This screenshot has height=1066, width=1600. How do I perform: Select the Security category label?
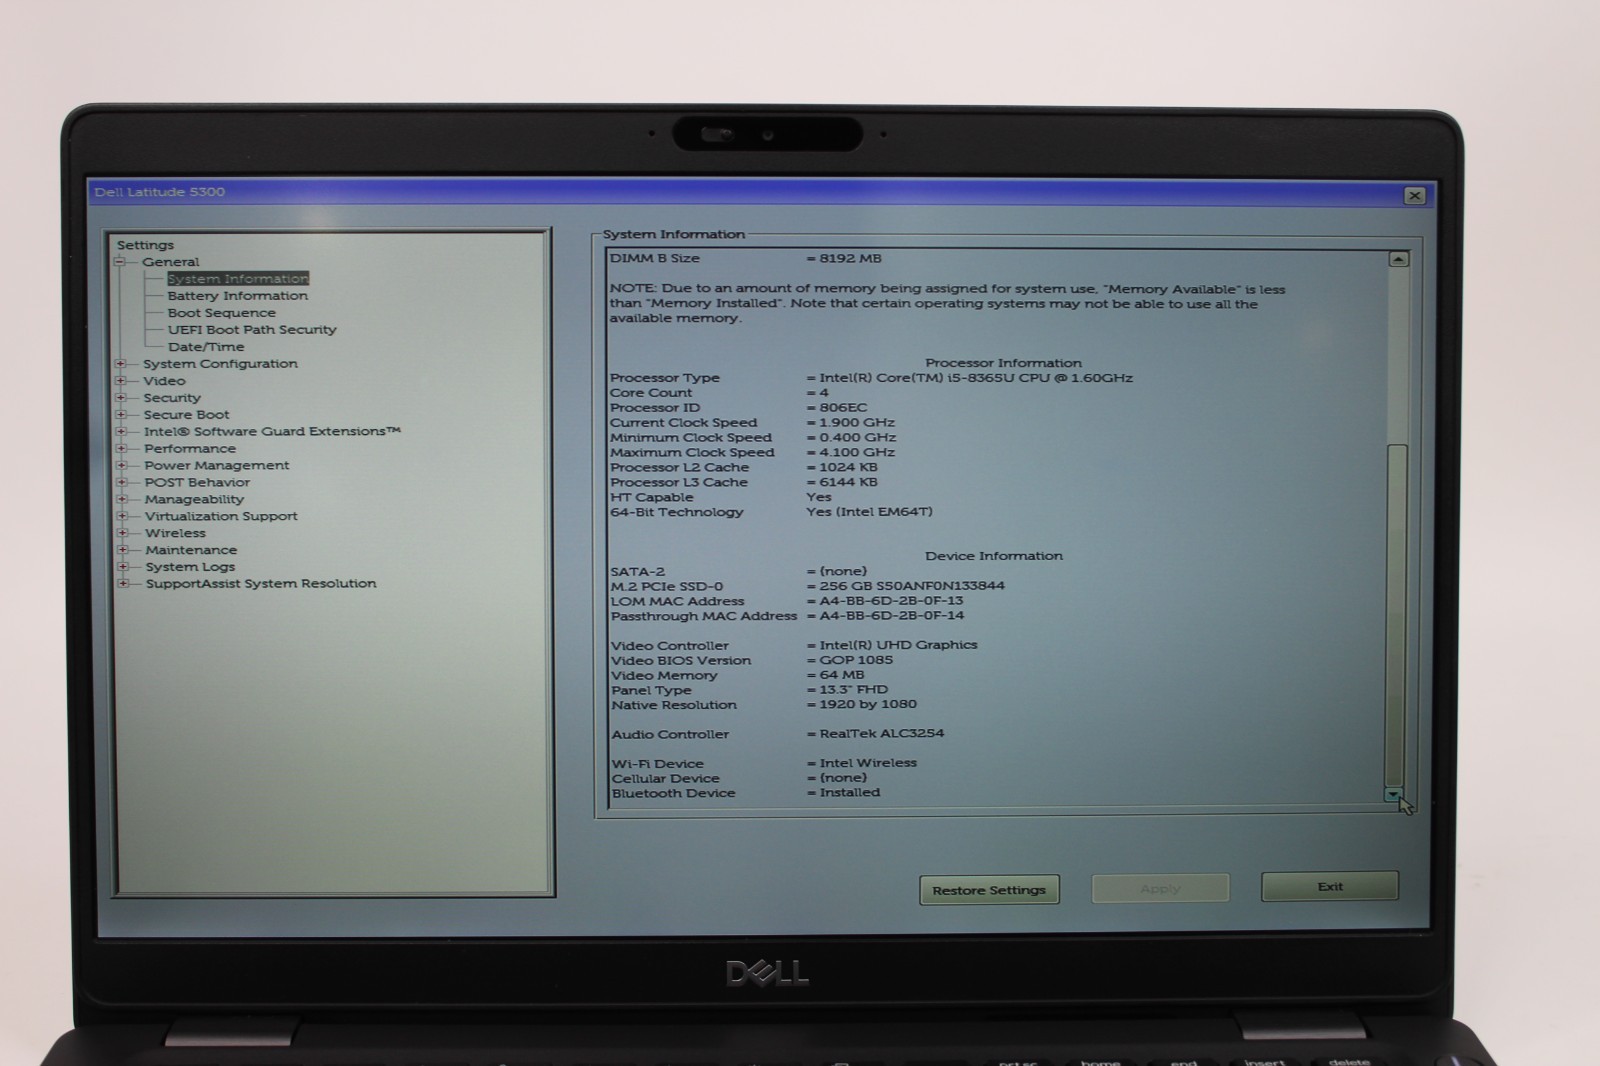172,398
